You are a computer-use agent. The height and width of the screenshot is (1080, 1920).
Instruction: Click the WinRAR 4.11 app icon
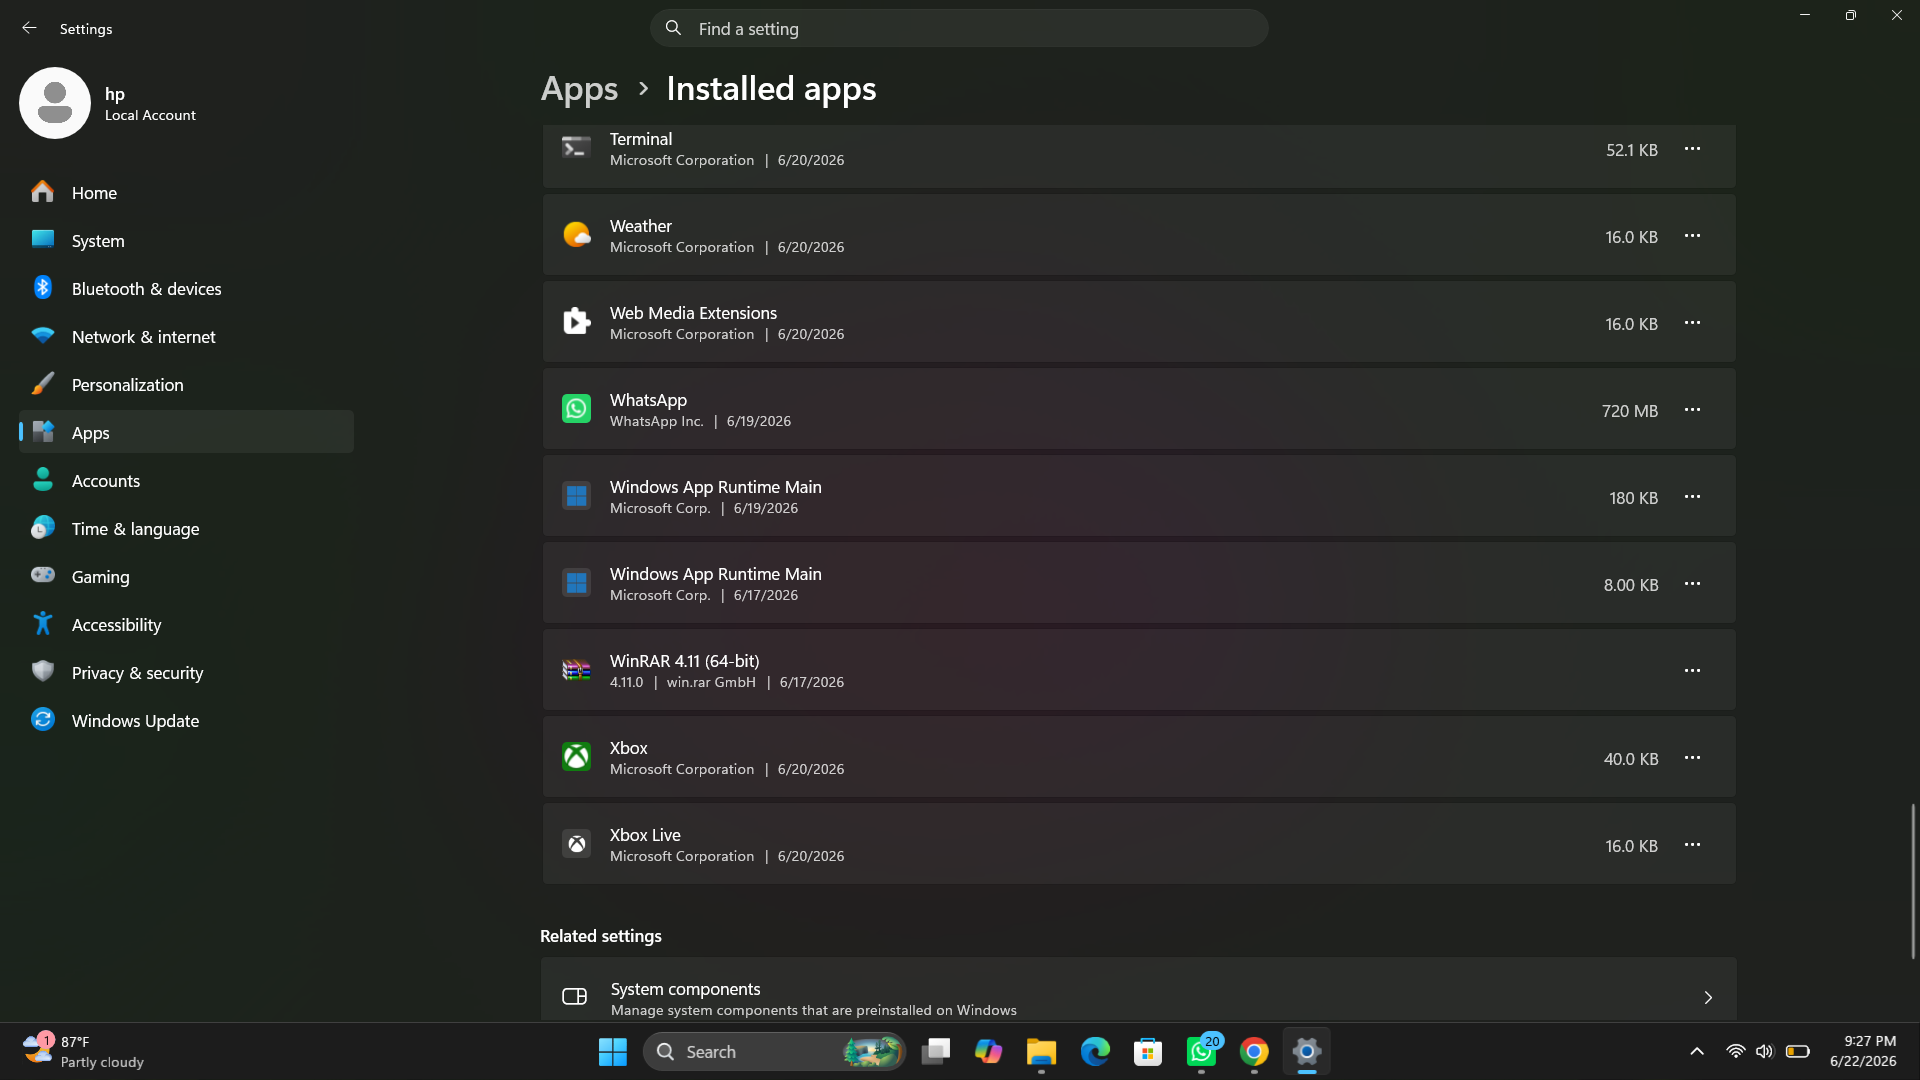[576, 670]
